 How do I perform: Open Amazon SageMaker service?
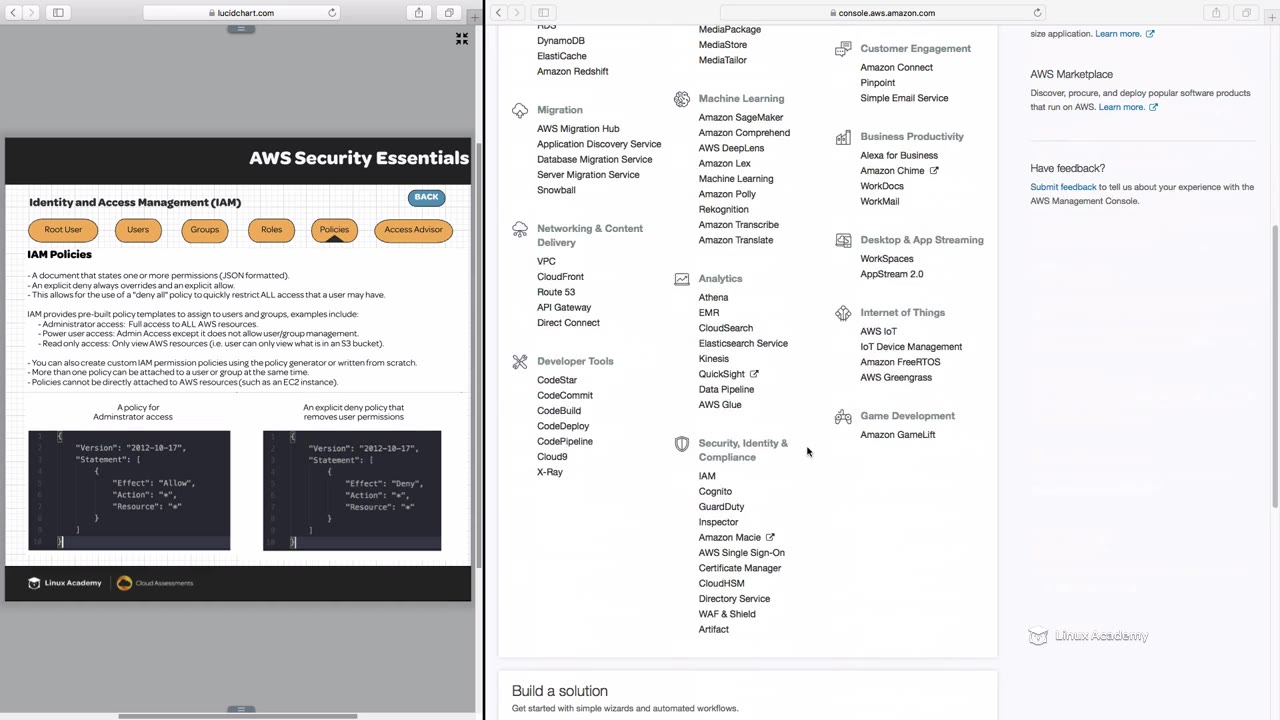tap(741, 118)
